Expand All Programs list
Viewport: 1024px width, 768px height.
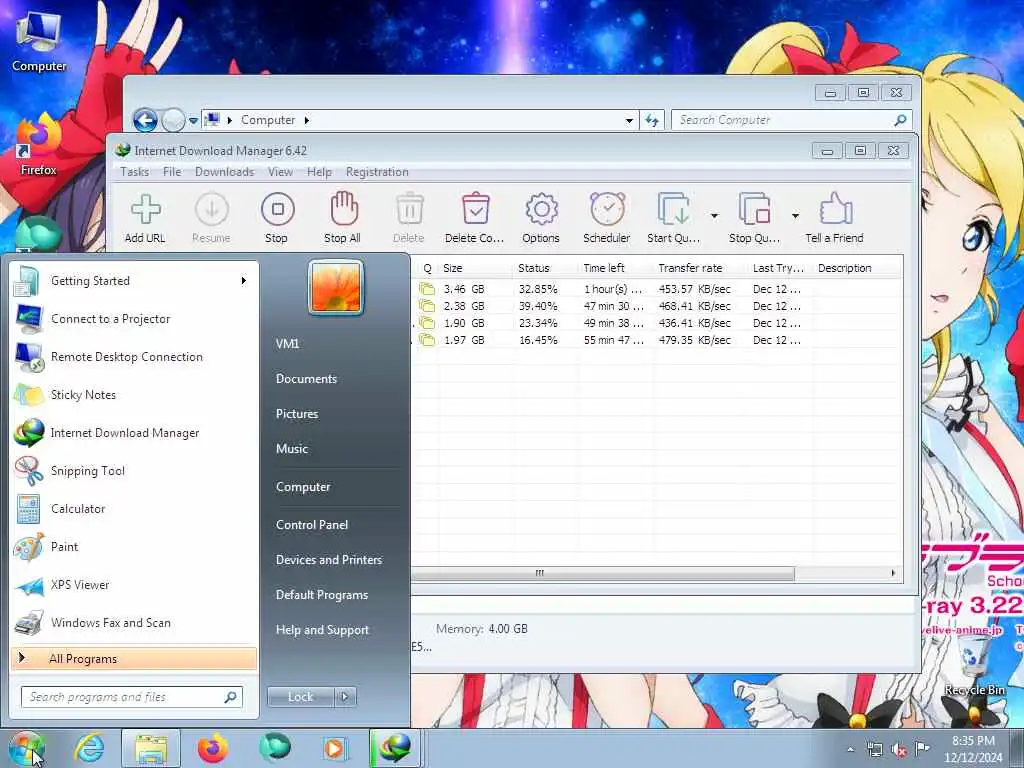pos(133,658)
